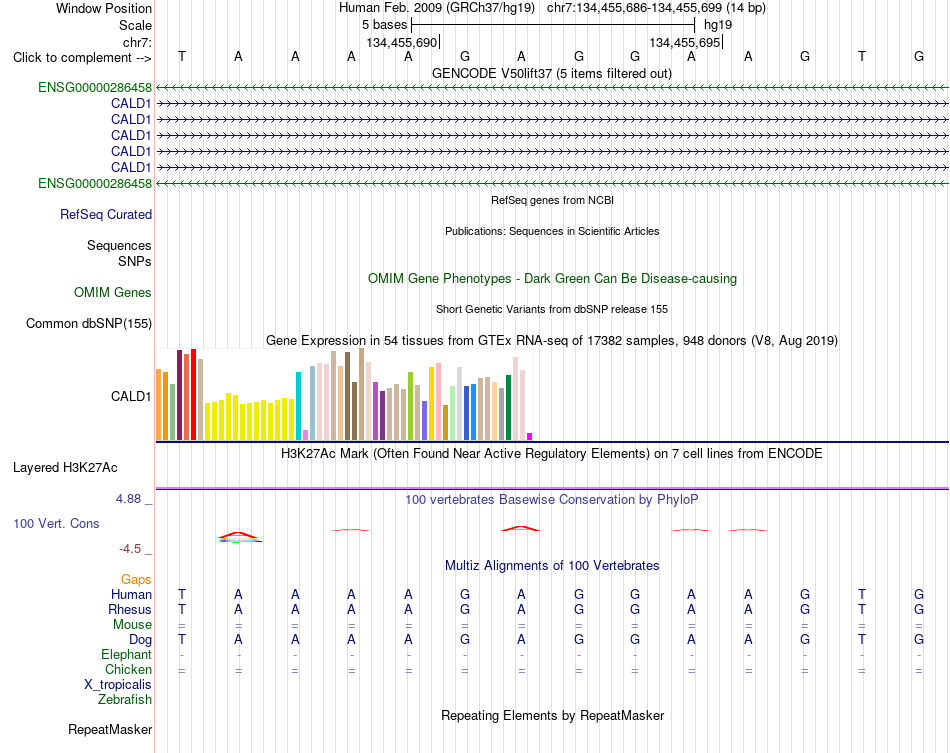The width and height of the screenshot is (950, 753).
Task: Click 'Repeating Elements by RepeatMasker' title
Action: 552,715
